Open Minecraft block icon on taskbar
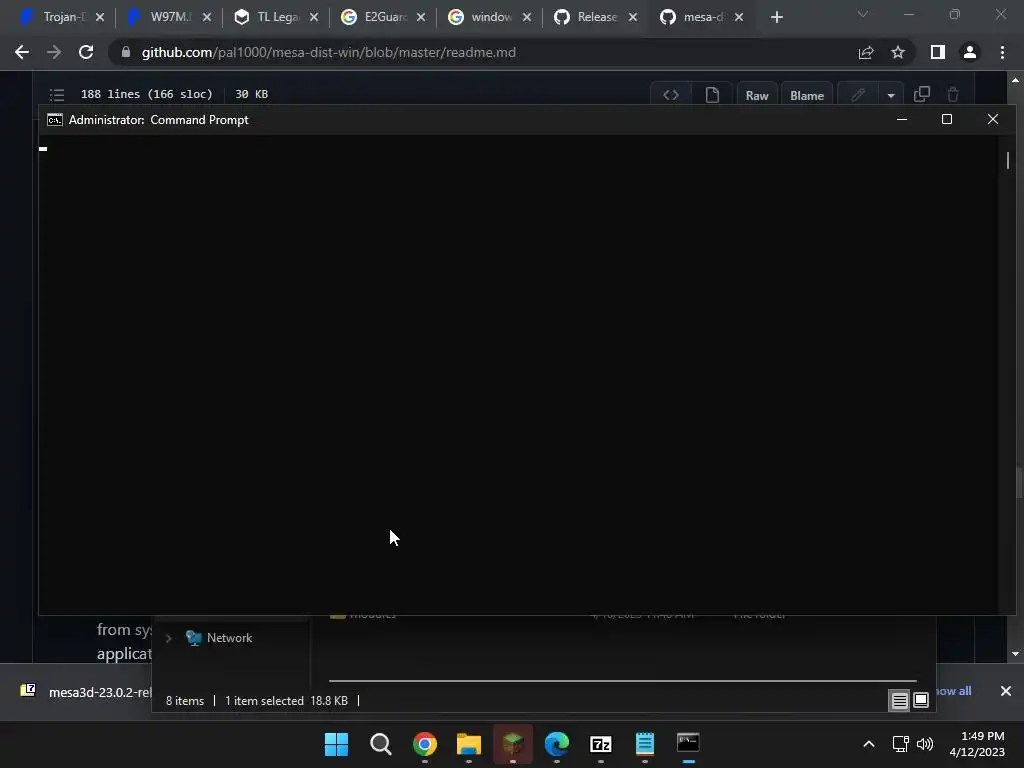The image size is (1024, 768). click(513, 744)
